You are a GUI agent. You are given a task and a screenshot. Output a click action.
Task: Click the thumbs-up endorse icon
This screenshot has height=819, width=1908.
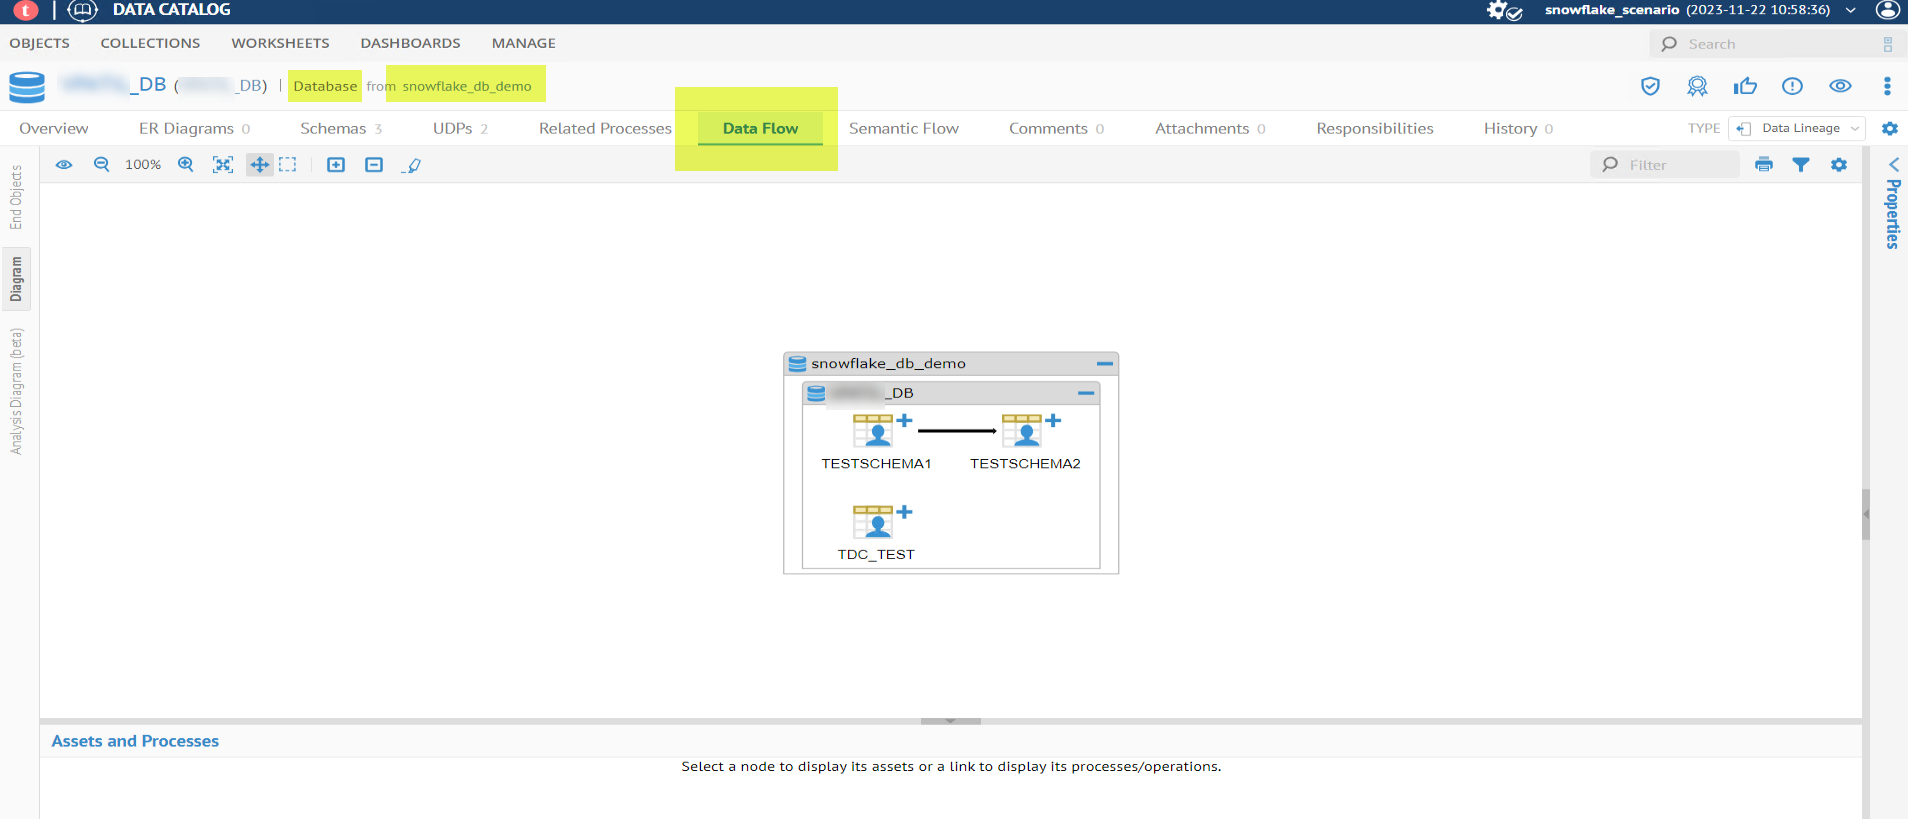coord(1745,86)
